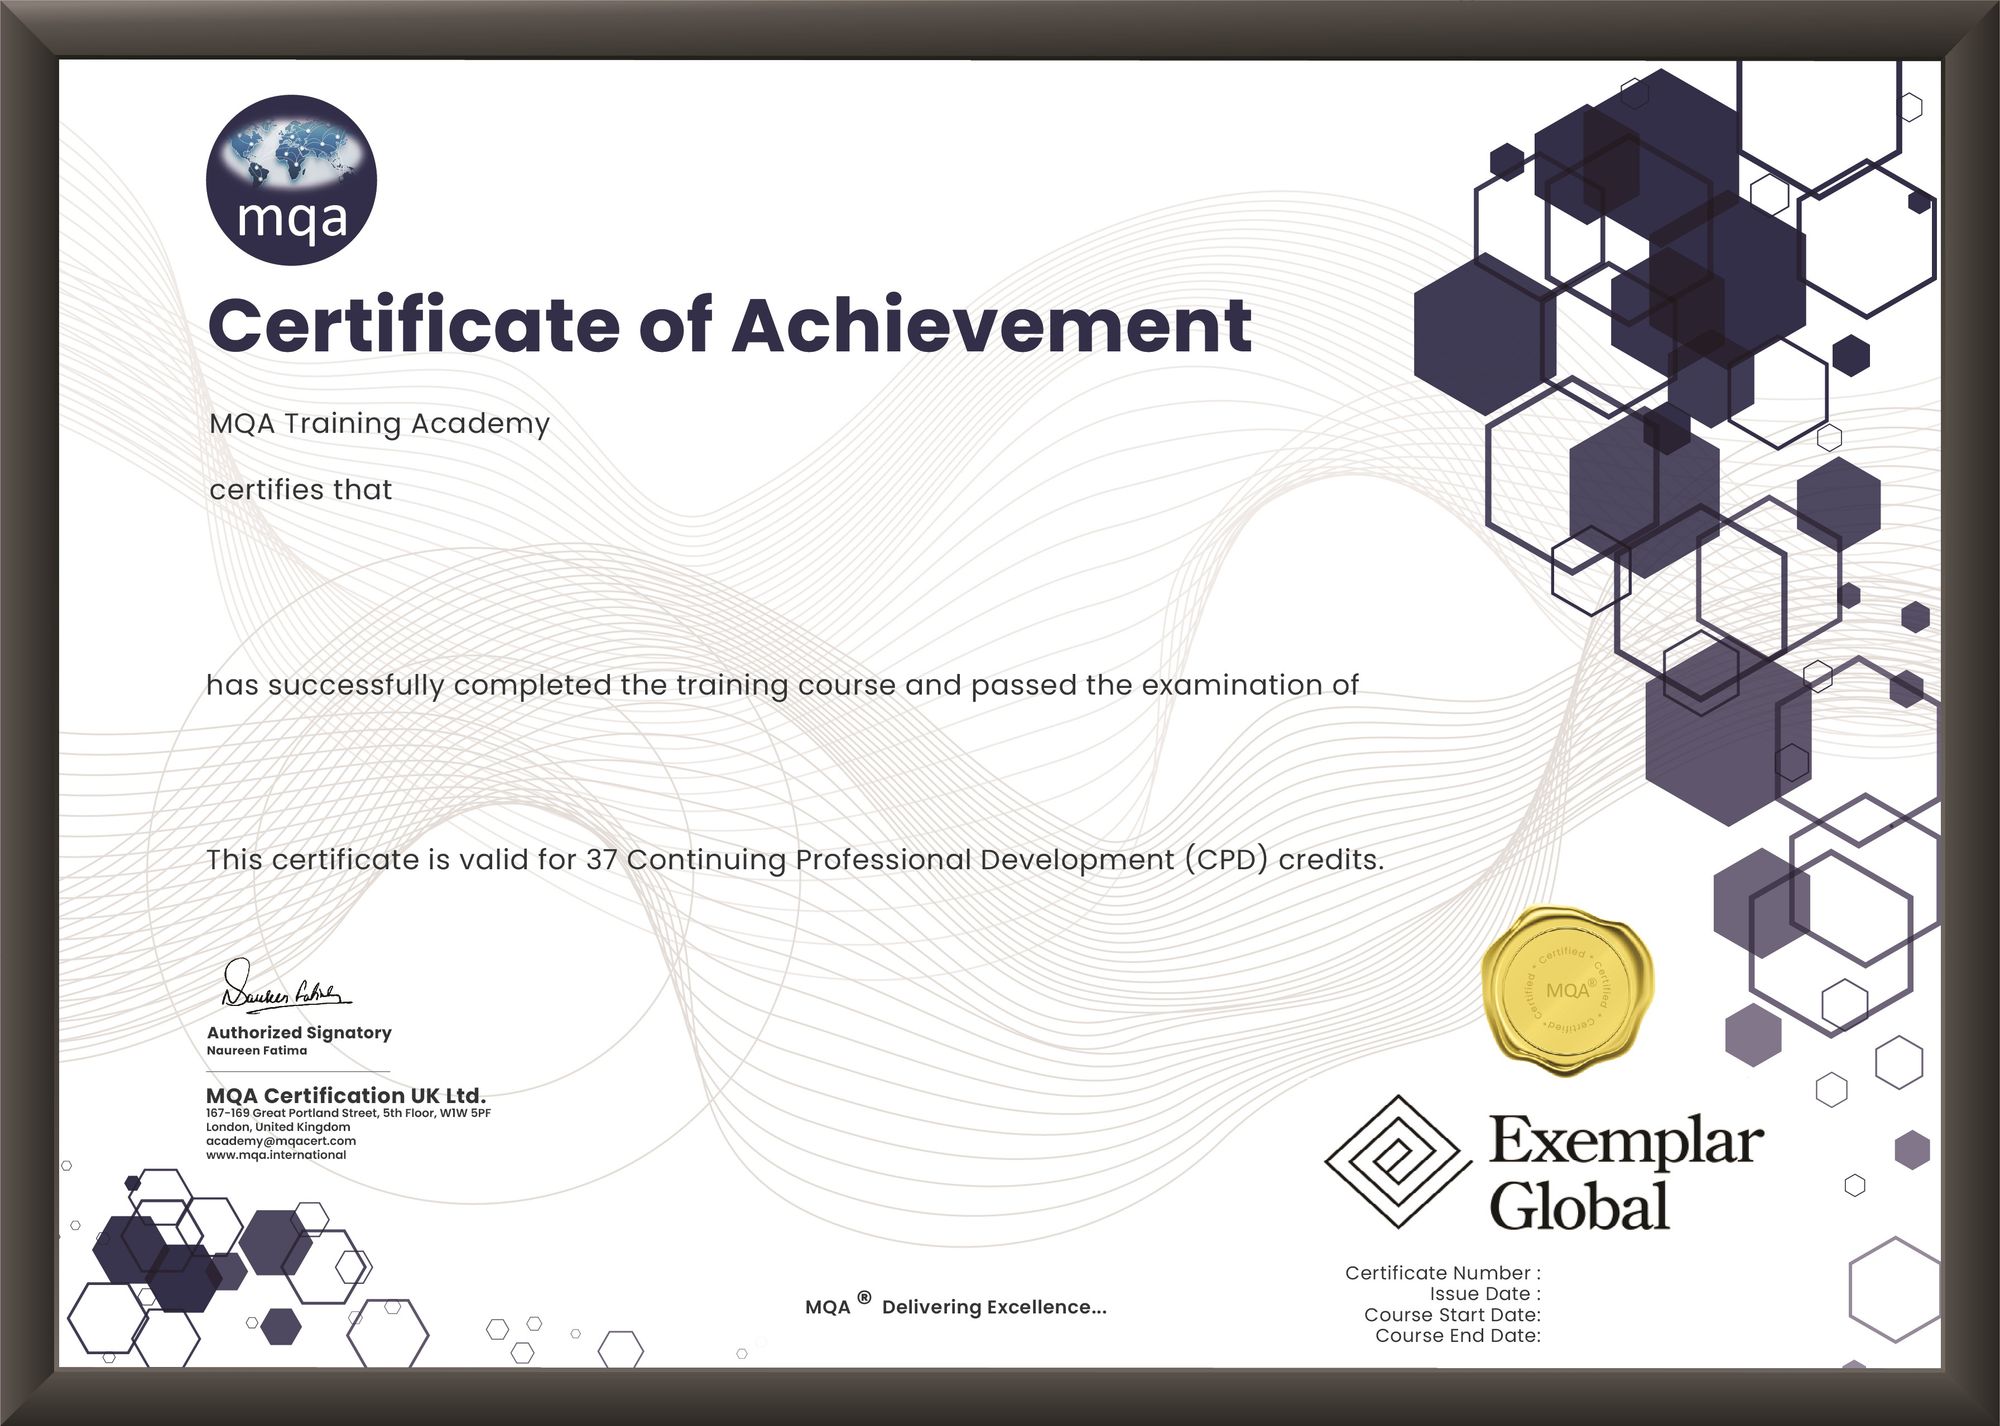Screen dimensions: 2000x1426
Task: Click the Course End Date label
Action: point(1457,1336)
